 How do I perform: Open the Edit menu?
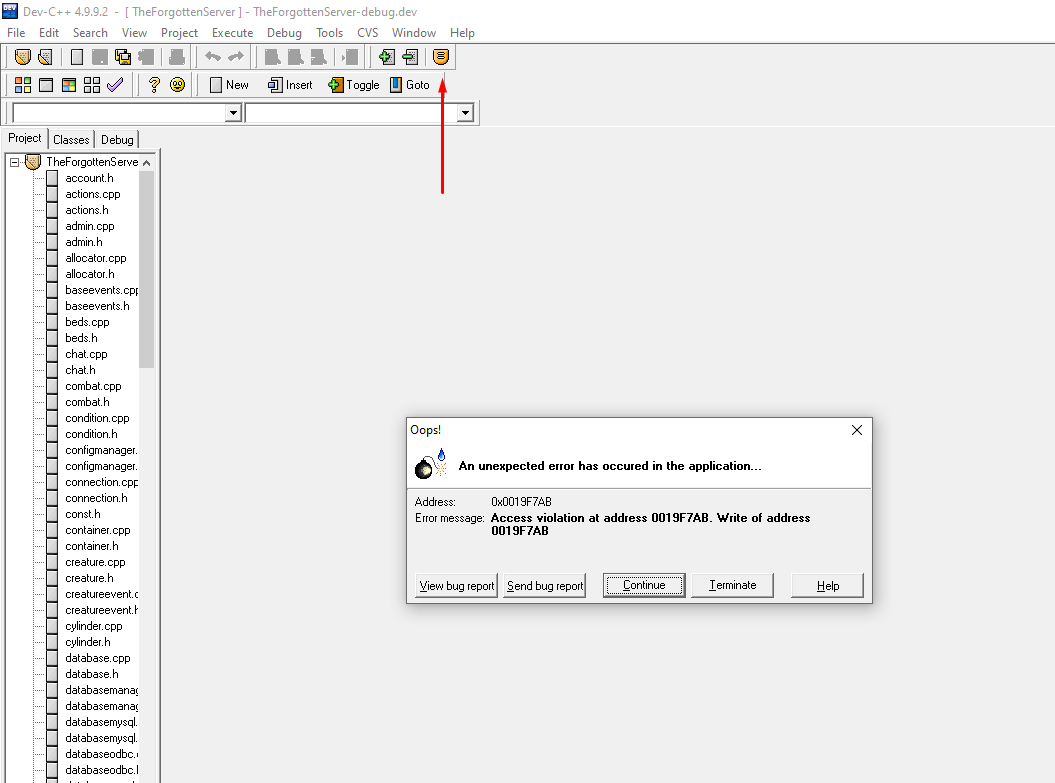[48, 33]
